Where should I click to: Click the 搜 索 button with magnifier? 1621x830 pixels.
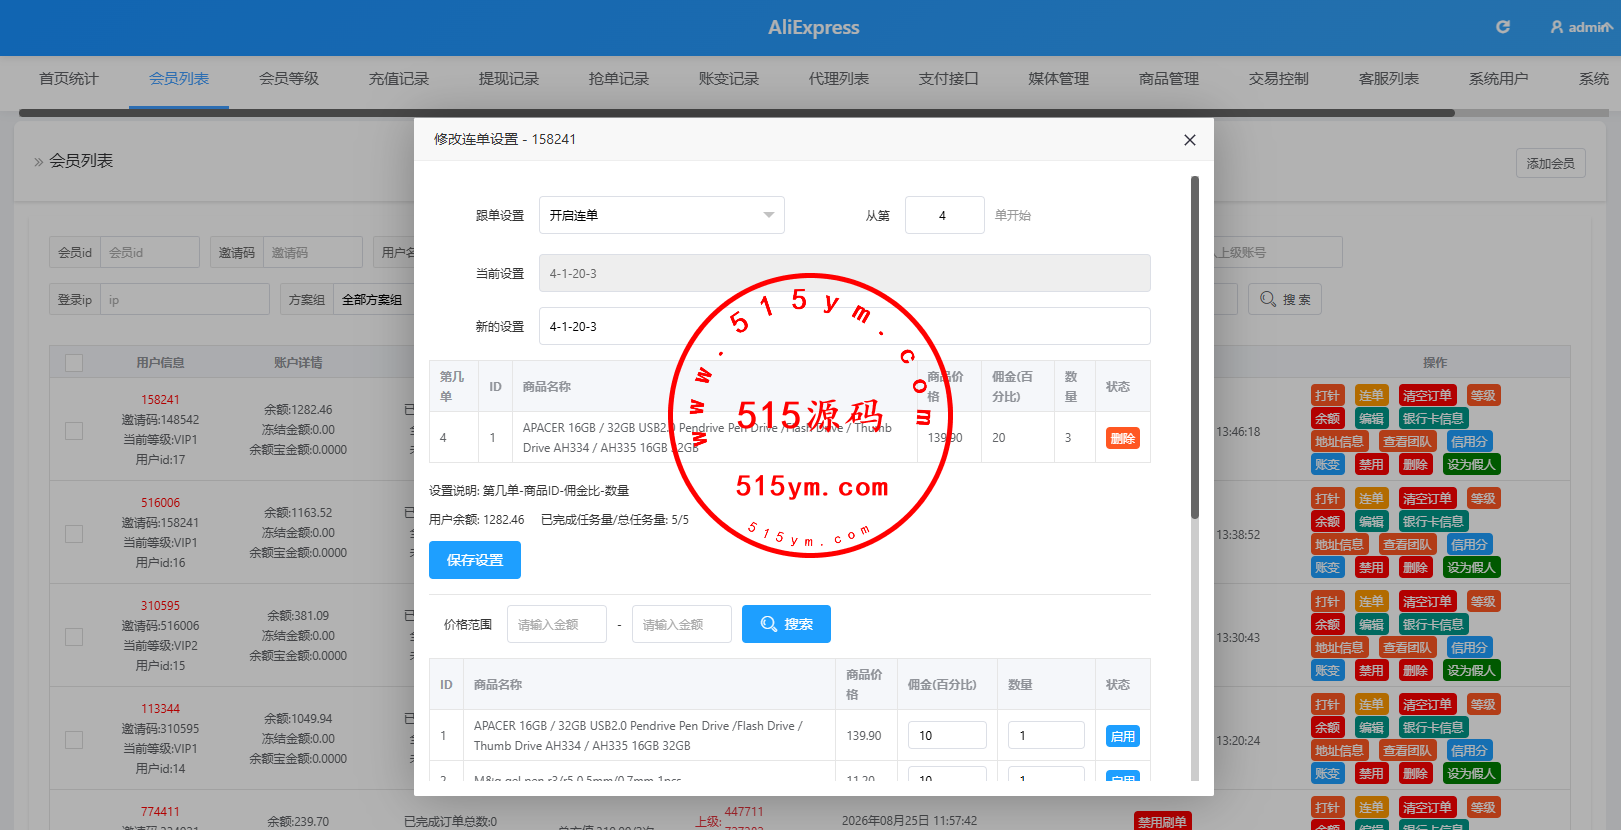click(1285, 299)
